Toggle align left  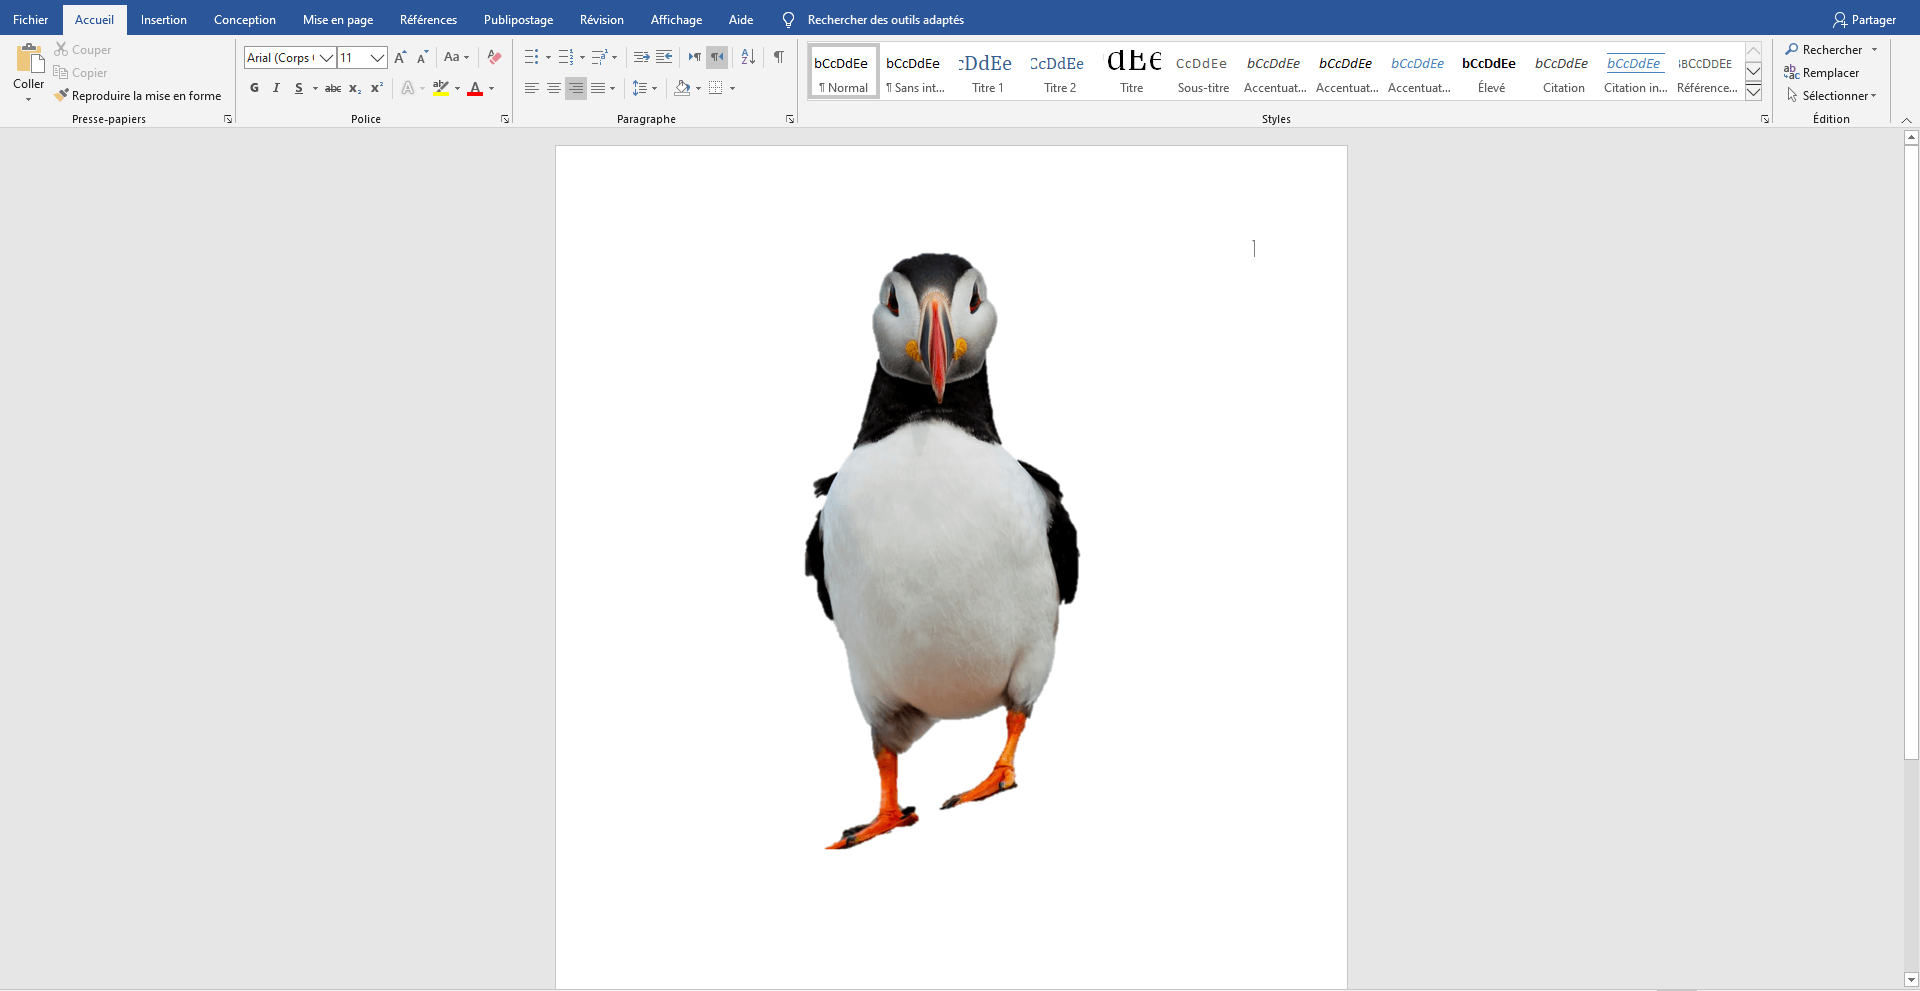pos(532,88)
